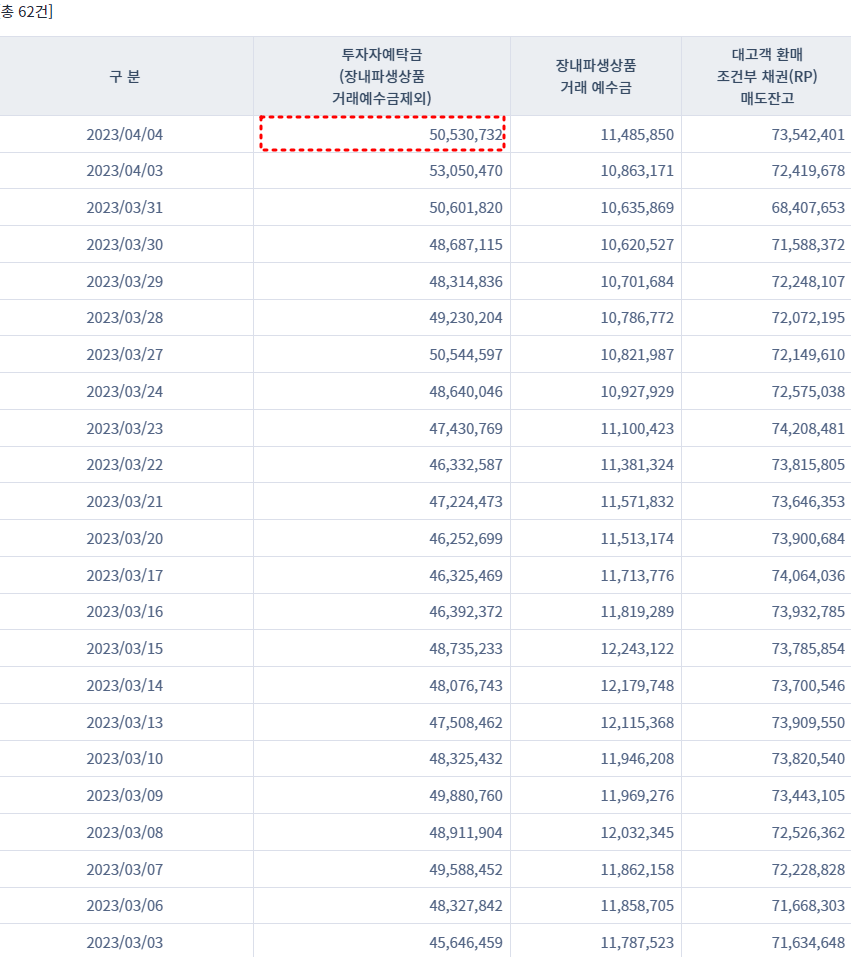Select the value 48,735,233

click(x=466, y=648)
